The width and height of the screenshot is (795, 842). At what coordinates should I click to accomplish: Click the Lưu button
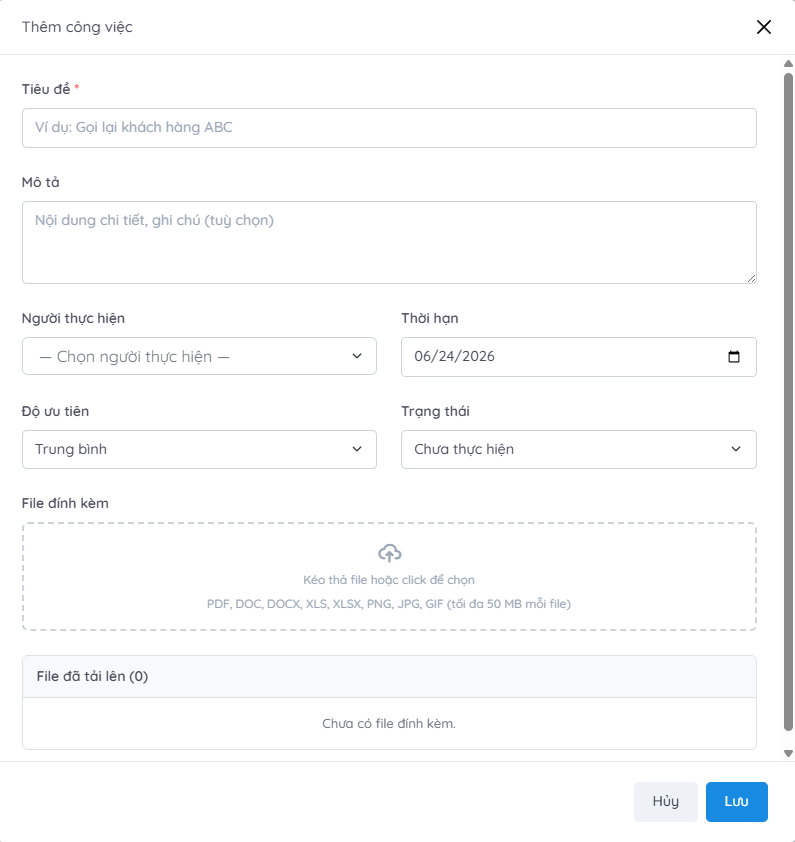pyautogui.click(x=736, y=801)
